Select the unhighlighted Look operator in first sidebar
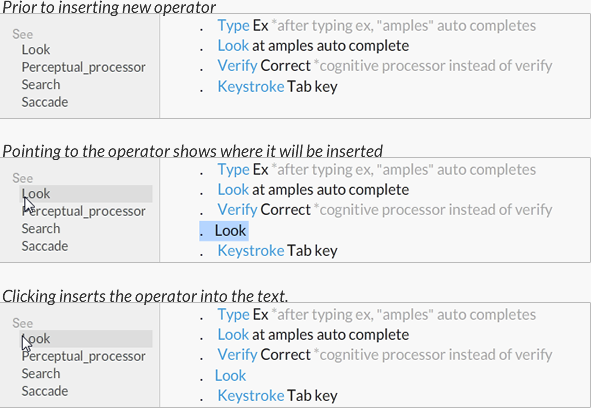Viewport: 591px width, 408px height. tap(36, 49)
